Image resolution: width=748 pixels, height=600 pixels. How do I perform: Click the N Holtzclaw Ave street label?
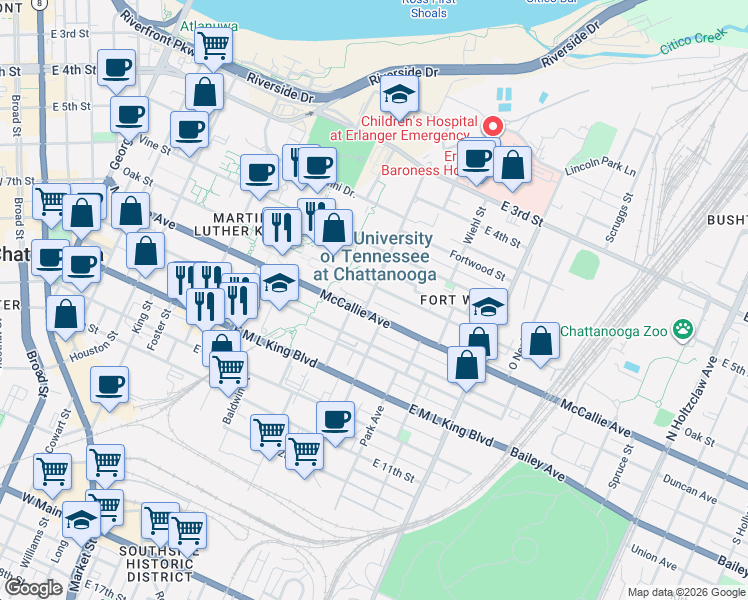[x=692, y=399]
